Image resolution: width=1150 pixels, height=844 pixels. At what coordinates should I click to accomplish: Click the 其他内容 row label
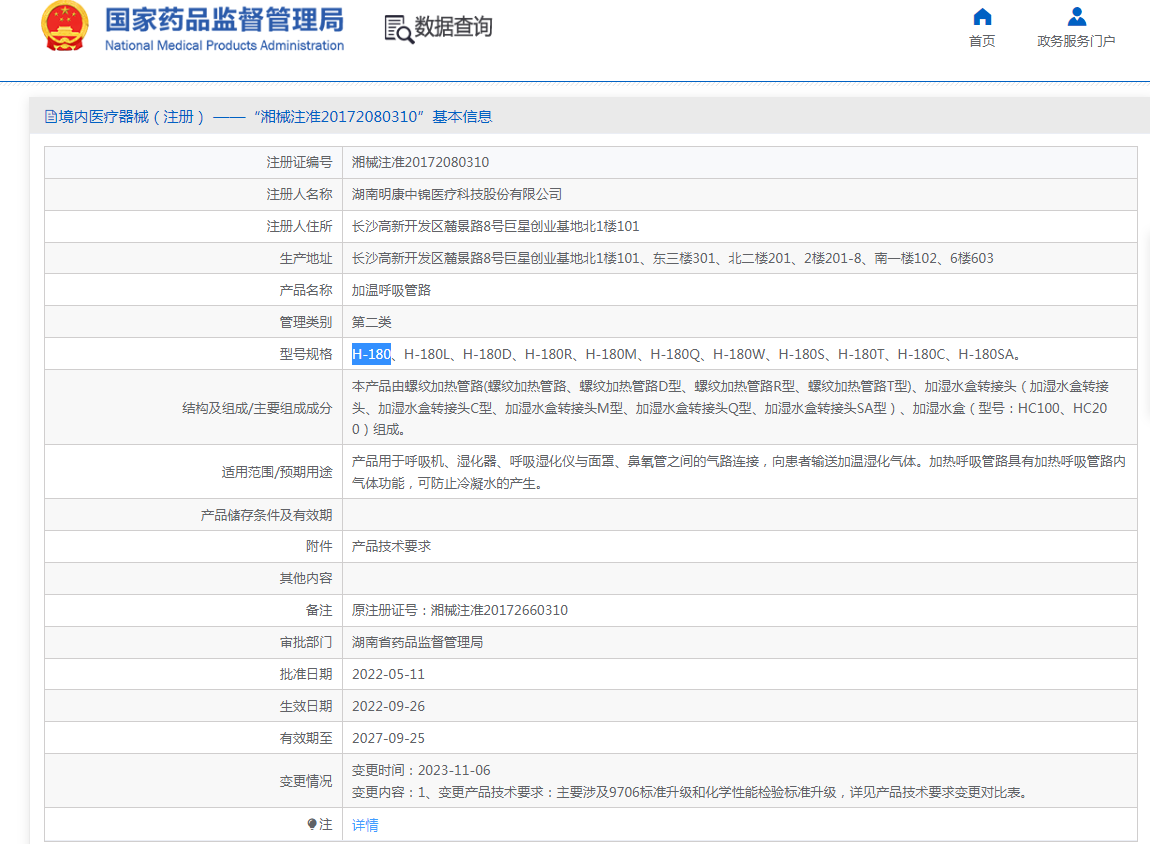pos(306,579)
